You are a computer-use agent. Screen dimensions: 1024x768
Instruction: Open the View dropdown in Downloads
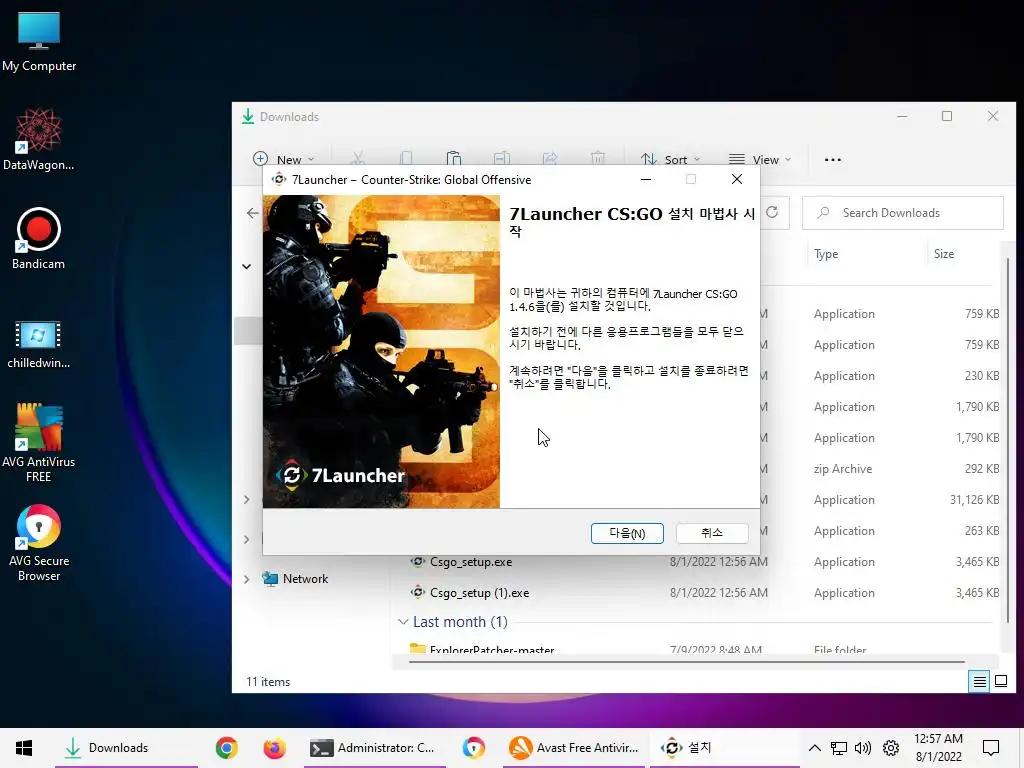coord(760,159)
